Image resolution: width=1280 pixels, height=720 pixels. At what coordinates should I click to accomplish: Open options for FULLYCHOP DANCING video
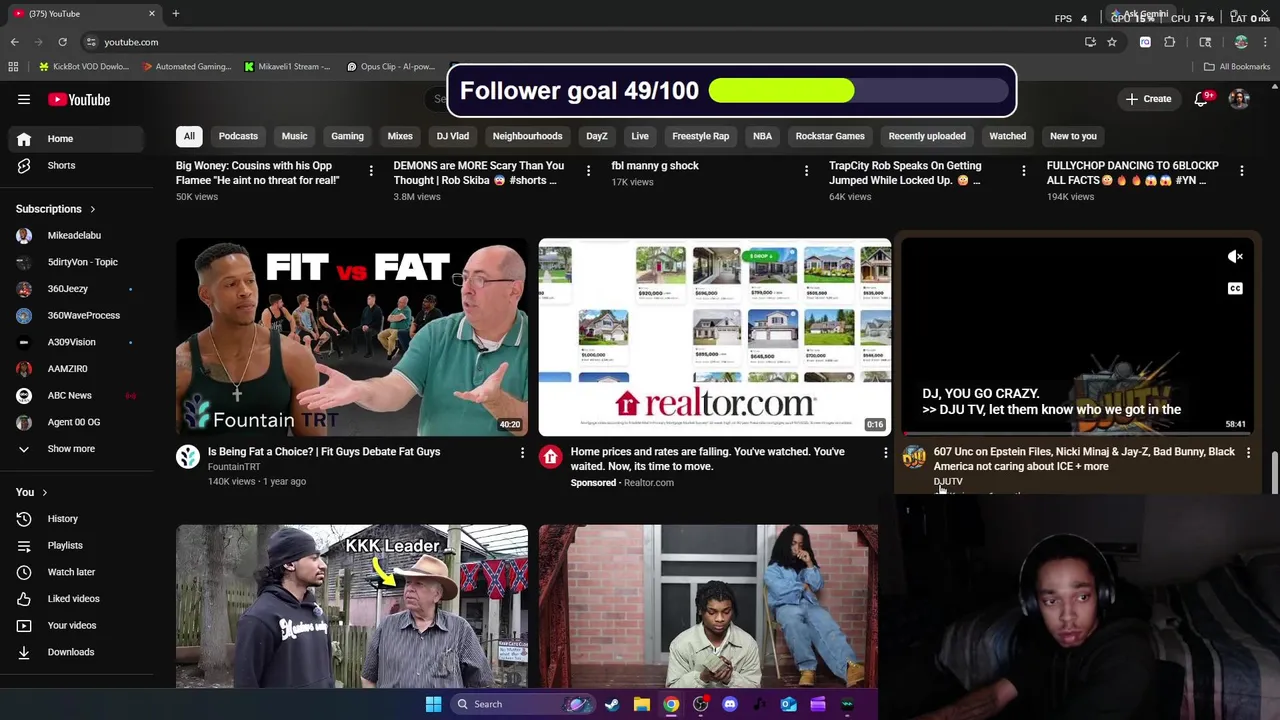pos(1241,171)
